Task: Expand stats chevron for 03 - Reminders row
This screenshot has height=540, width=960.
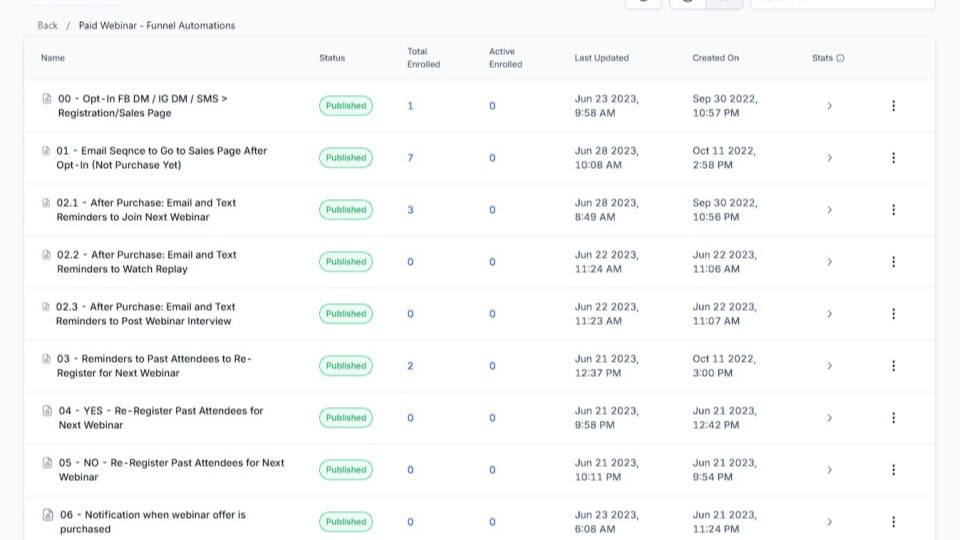Action: tap(830, 366)
